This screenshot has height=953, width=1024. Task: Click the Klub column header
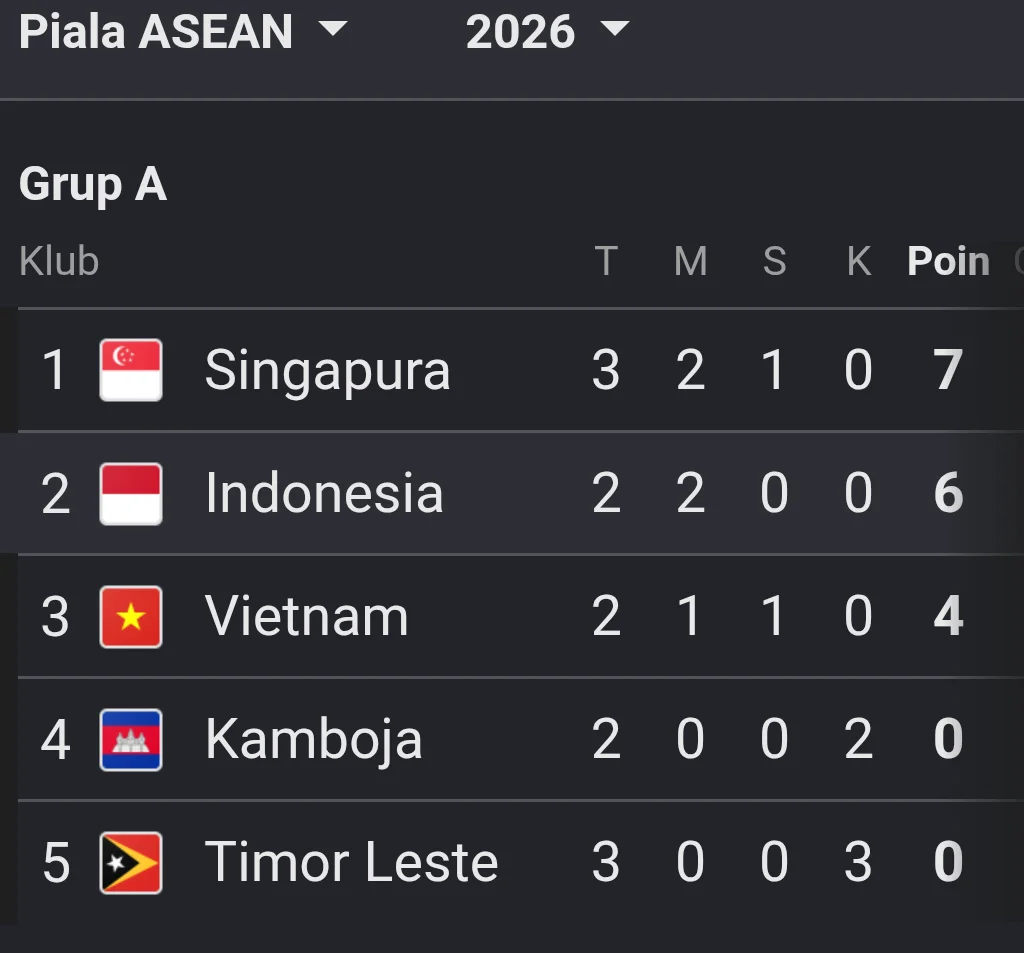[x=59, y=261]
